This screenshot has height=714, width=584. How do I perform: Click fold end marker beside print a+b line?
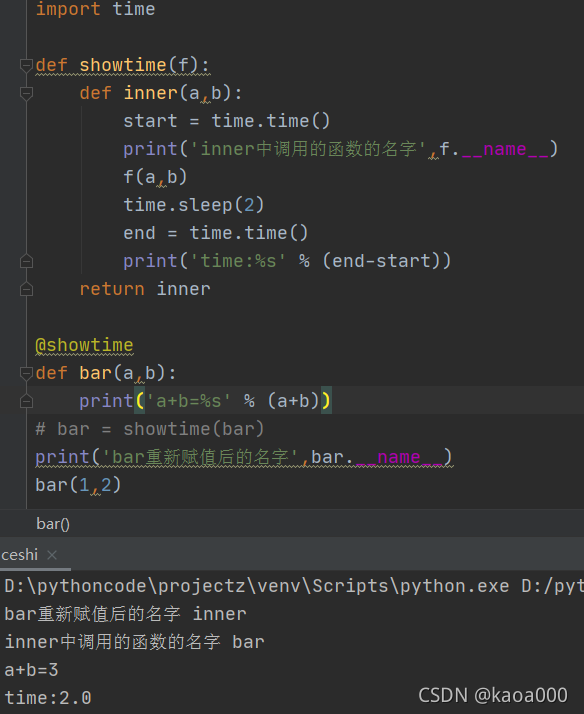coord(26,401)
